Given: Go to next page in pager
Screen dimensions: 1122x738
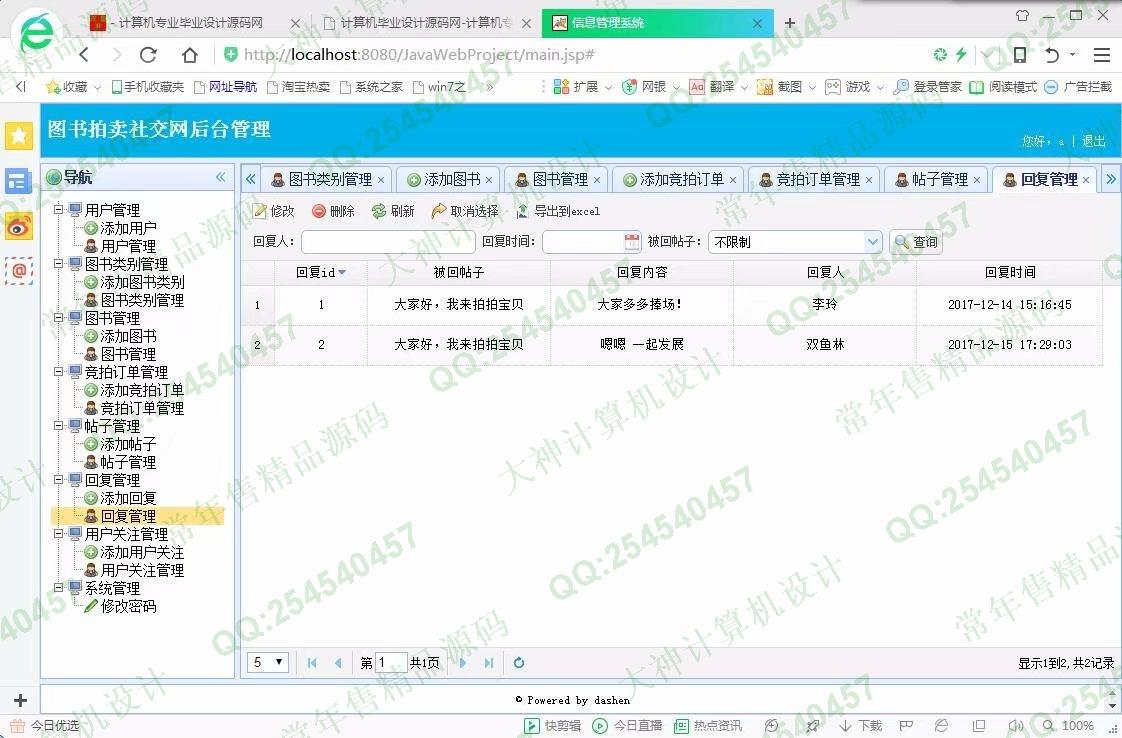Looking at the screenshot, I should pos(462,663).
